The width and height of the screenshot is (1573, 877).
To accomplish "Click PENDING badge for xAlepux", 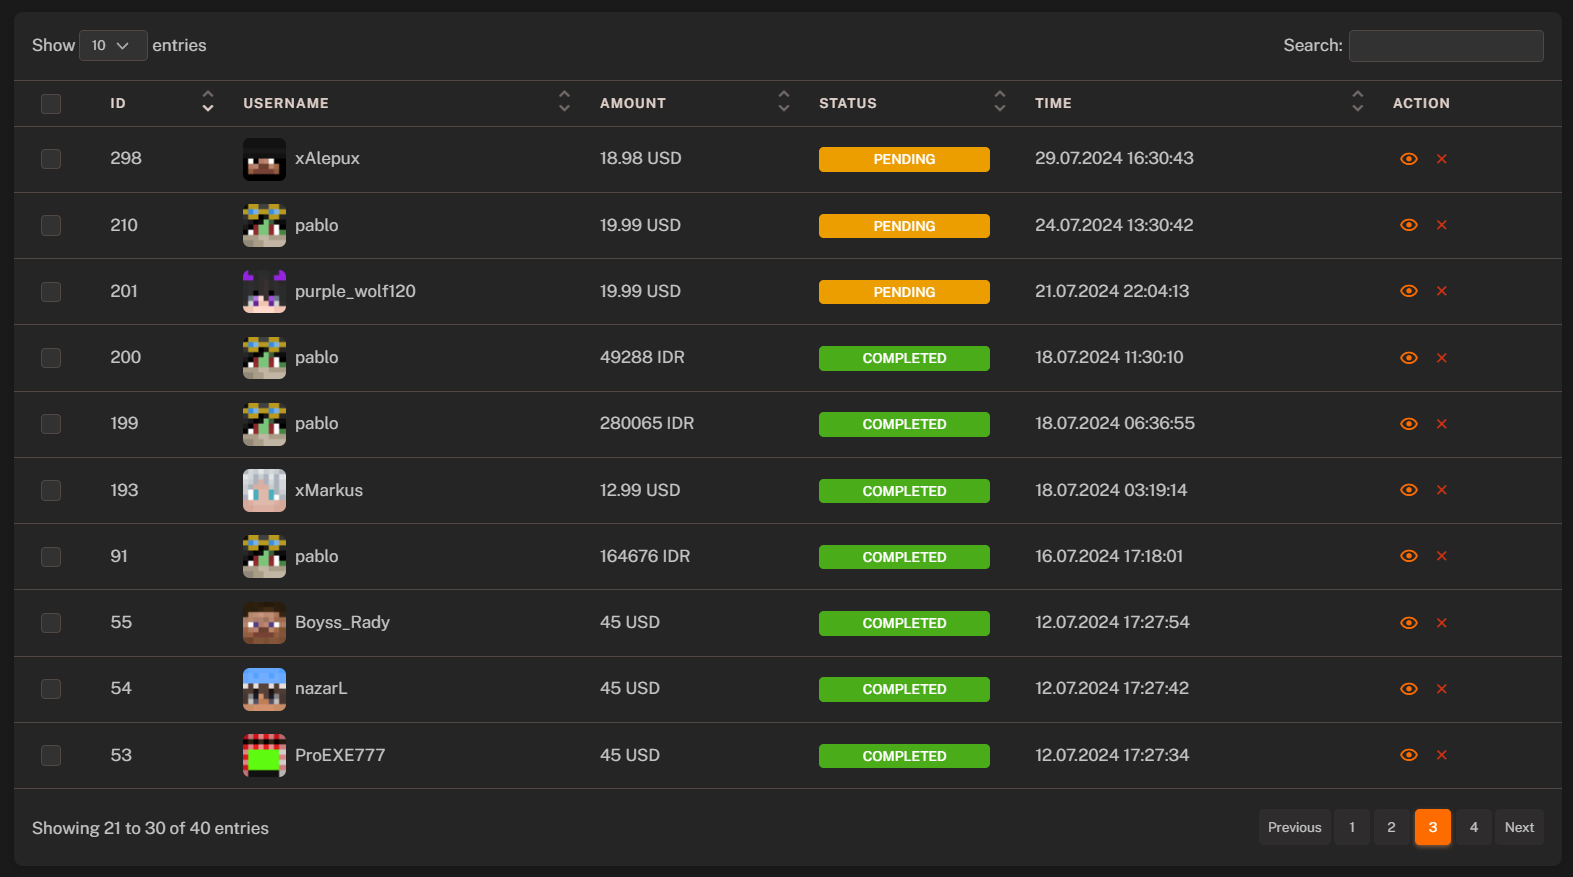I will tap(904, 159).
